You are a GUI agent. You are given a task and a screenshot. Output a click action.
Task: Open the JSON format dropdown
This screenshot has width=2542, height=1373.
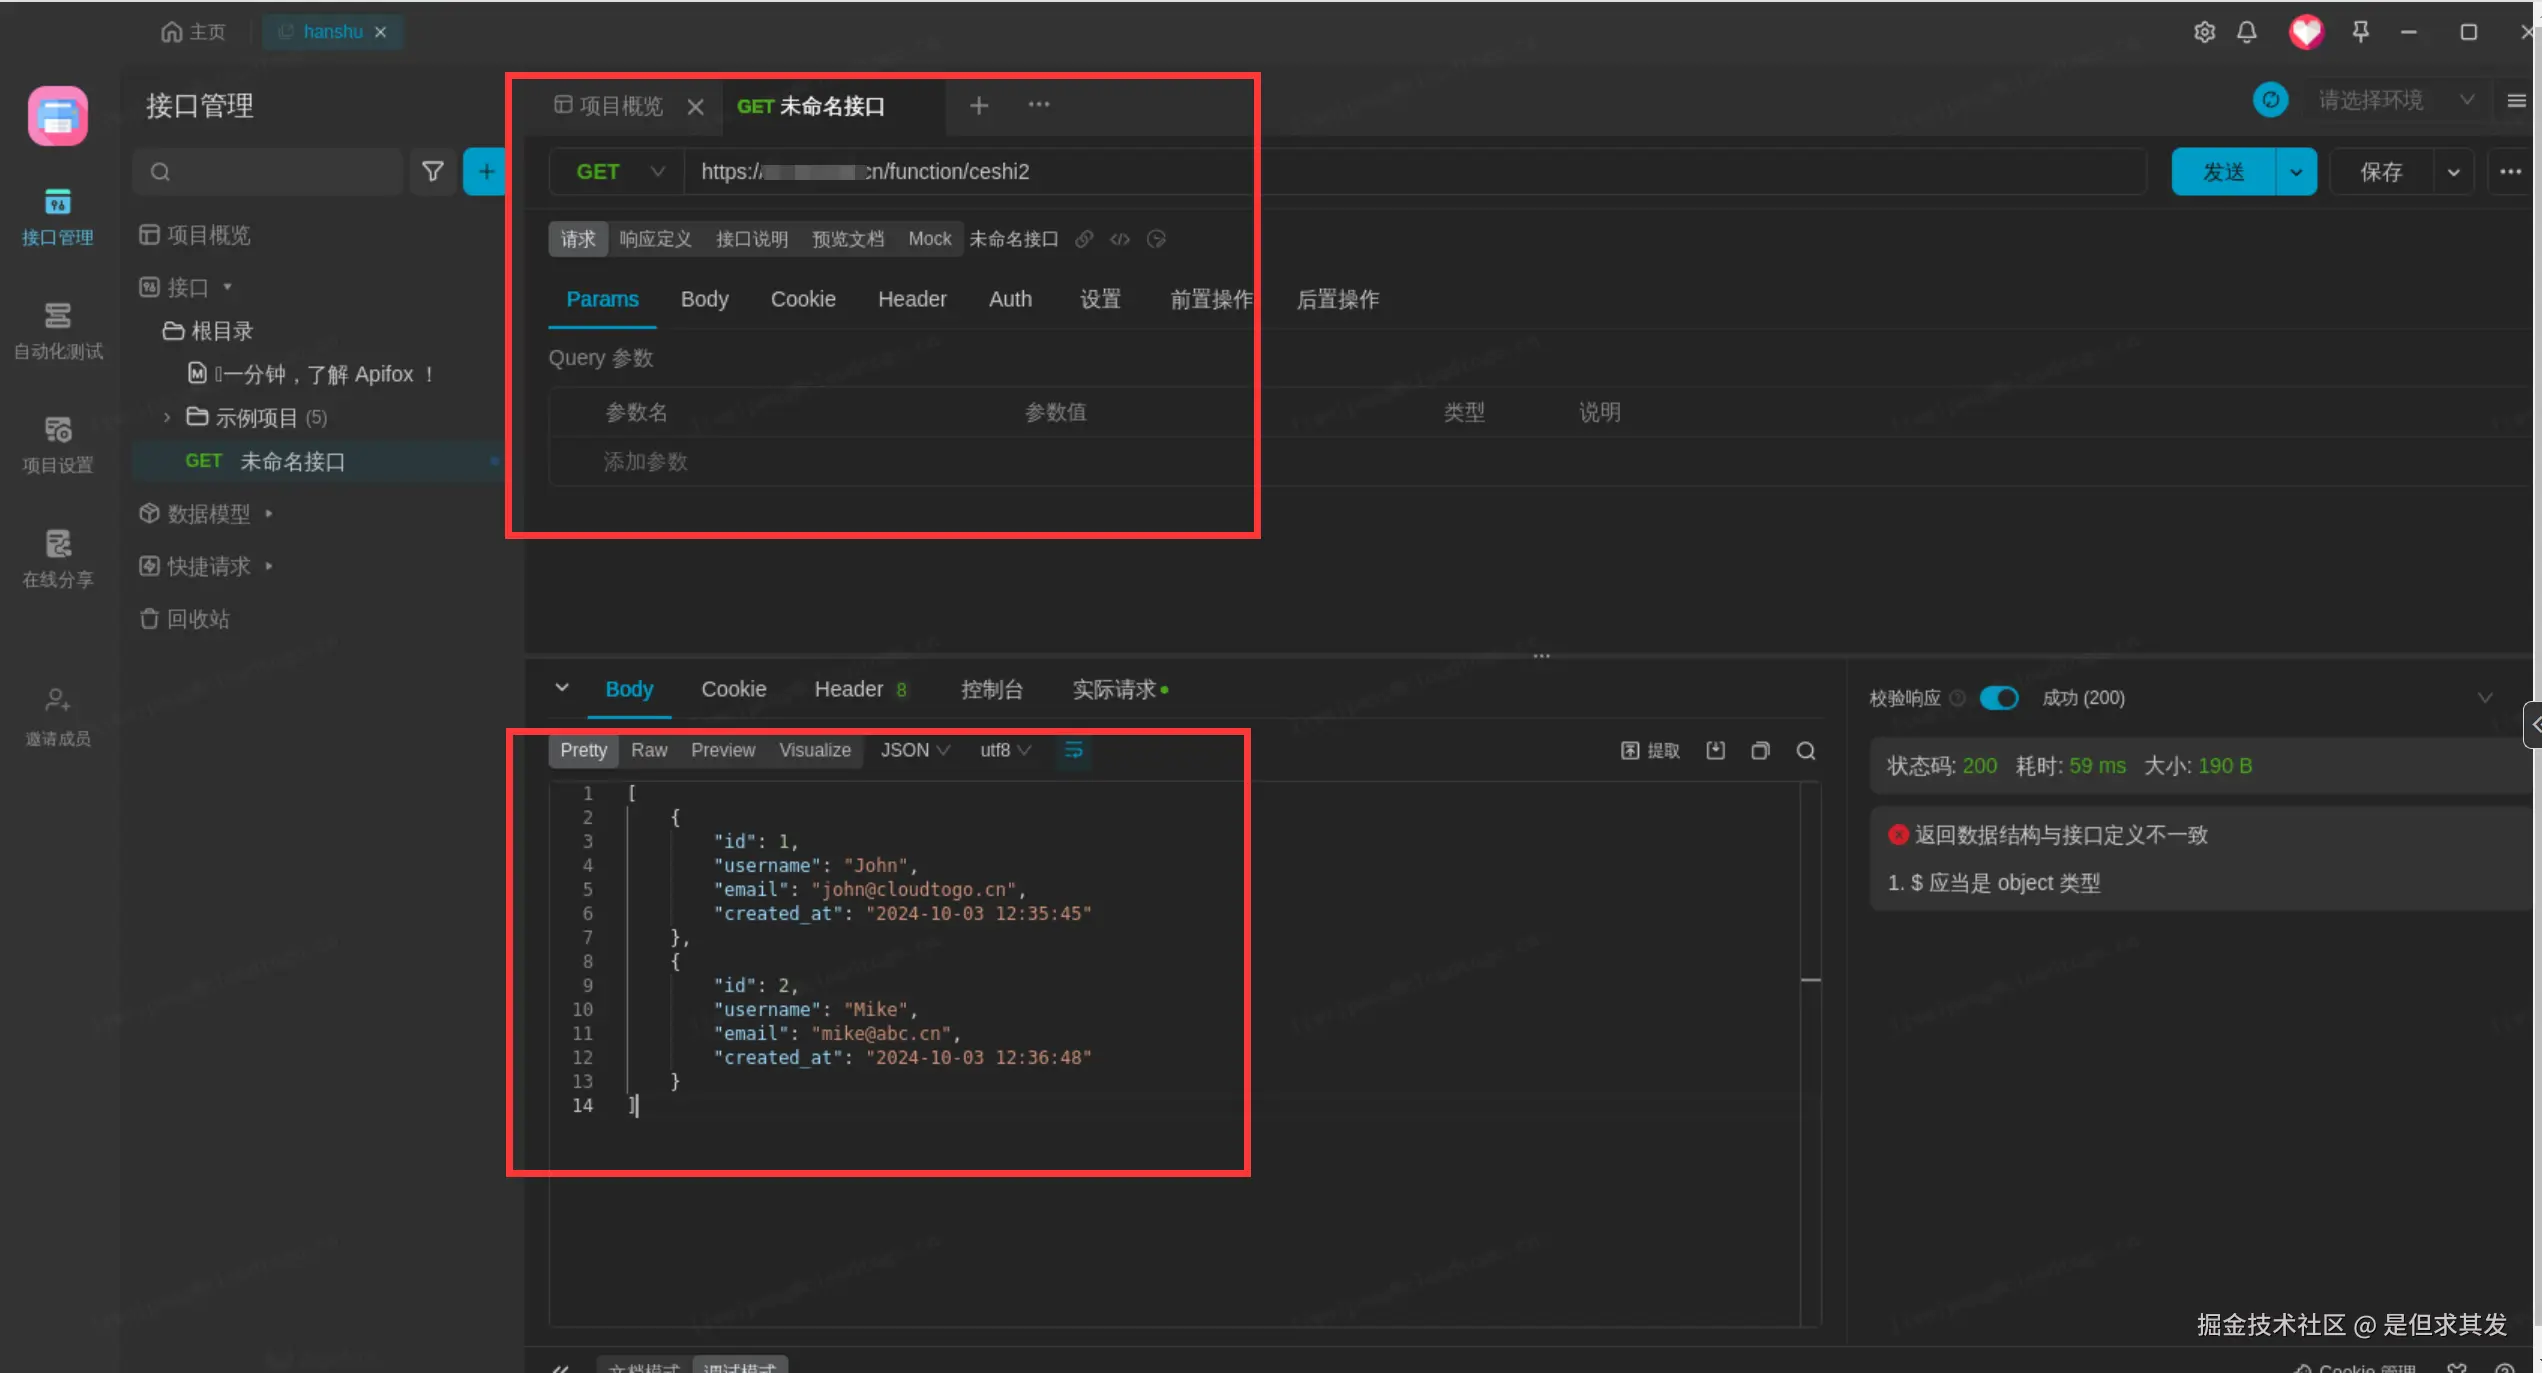[914, 751]
